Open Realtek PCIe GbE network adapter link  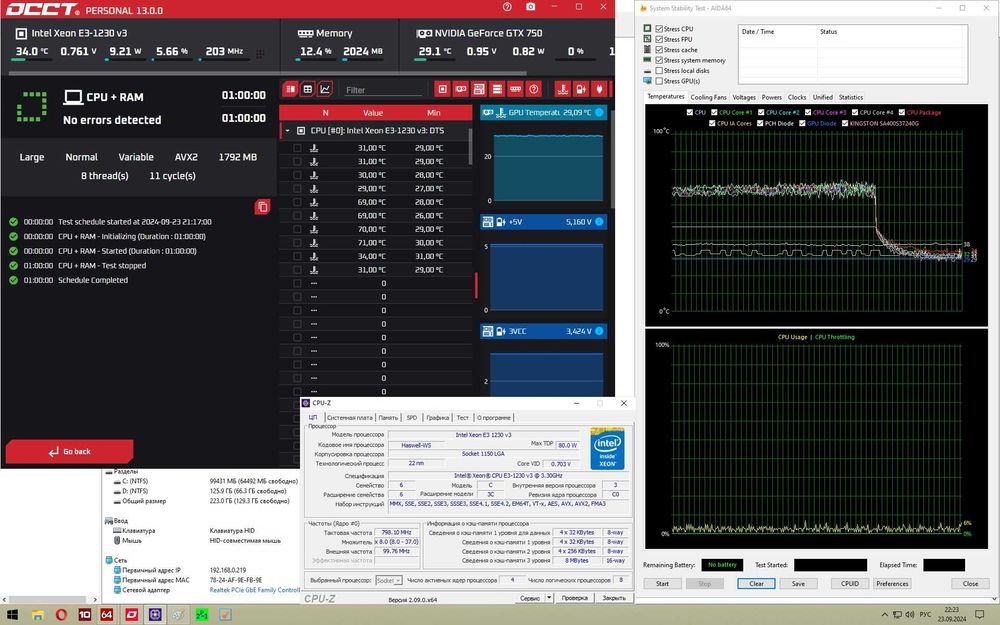254,590
